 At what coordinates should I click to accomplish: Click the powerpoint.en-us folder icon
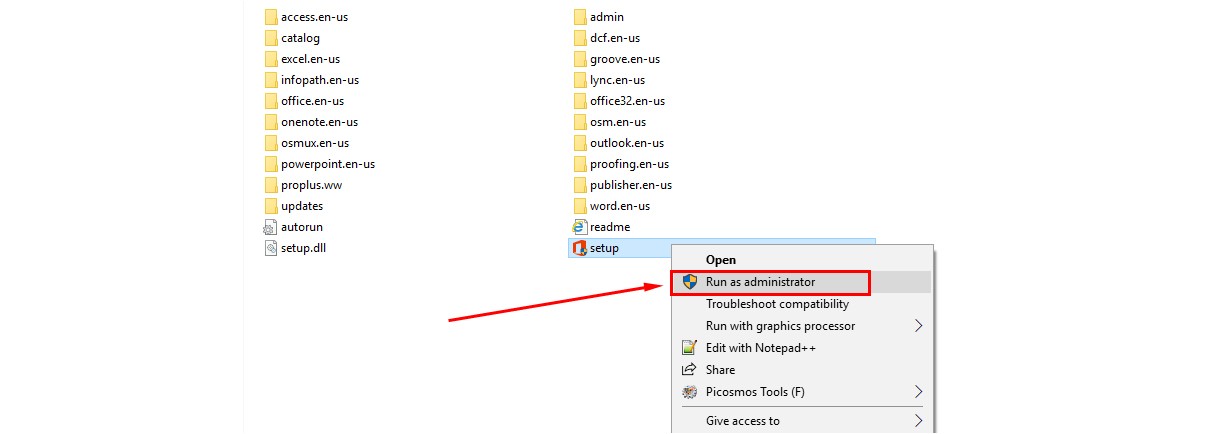point(270,164)
